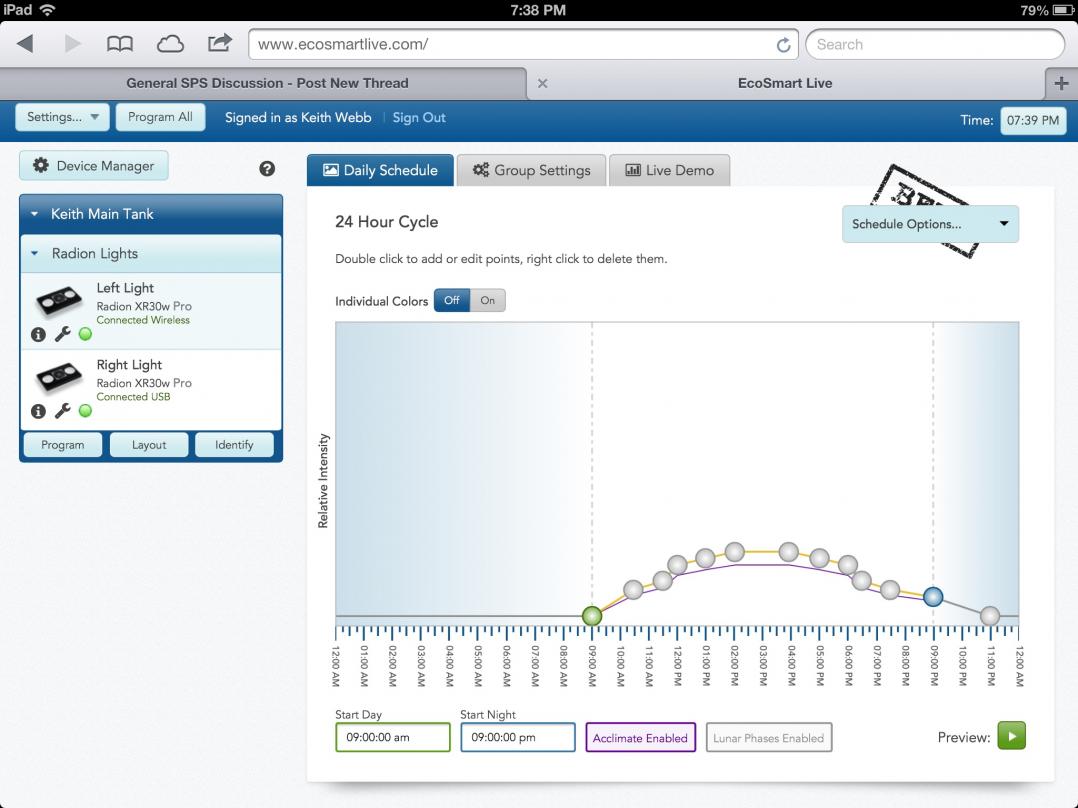Click Right Light wrench settings icon
Viewport: 1078px width, 808px height.
tap(63, 411)
